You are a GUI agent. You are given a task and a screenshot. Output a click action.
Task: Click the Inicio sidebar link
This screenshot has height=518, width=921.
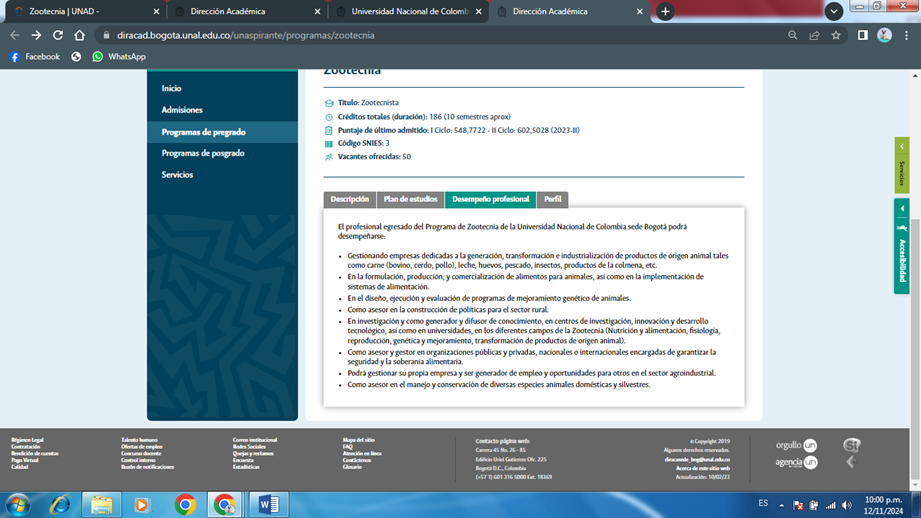point(172,89)
